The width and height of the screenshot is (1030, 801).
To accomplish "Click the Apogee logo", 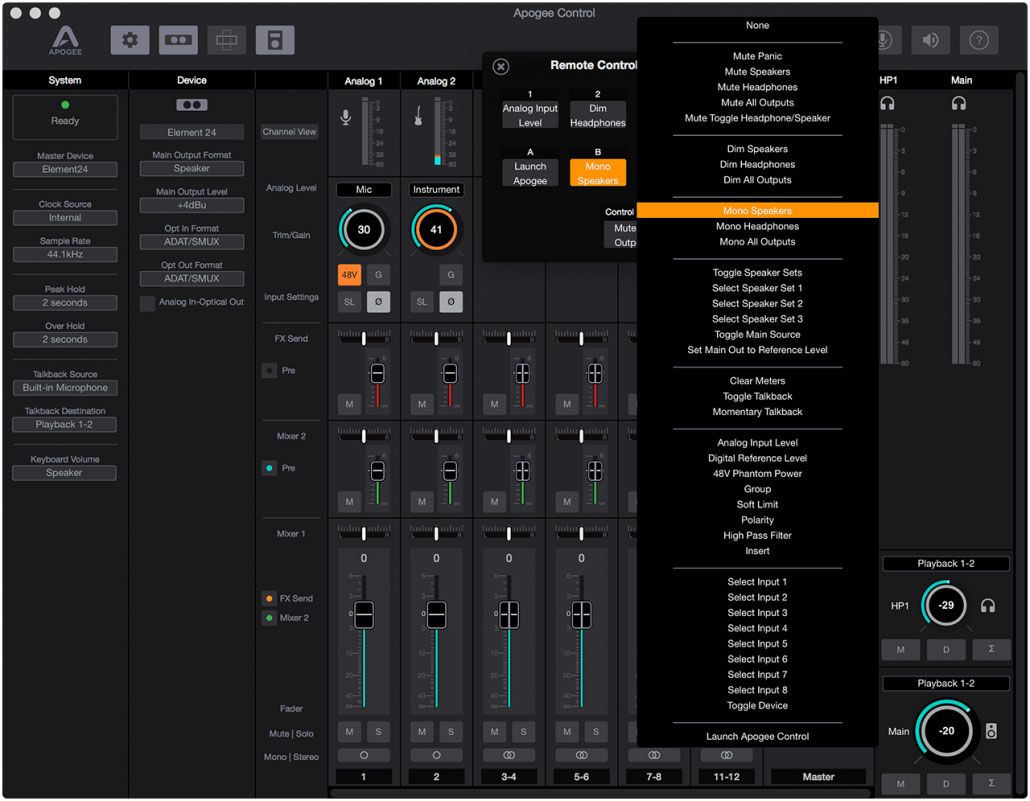I will click(66, 40).
